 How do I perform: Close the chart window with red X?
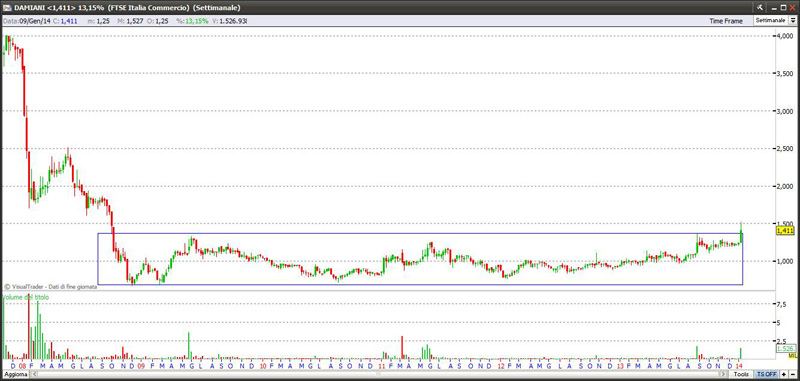point(793,7)
